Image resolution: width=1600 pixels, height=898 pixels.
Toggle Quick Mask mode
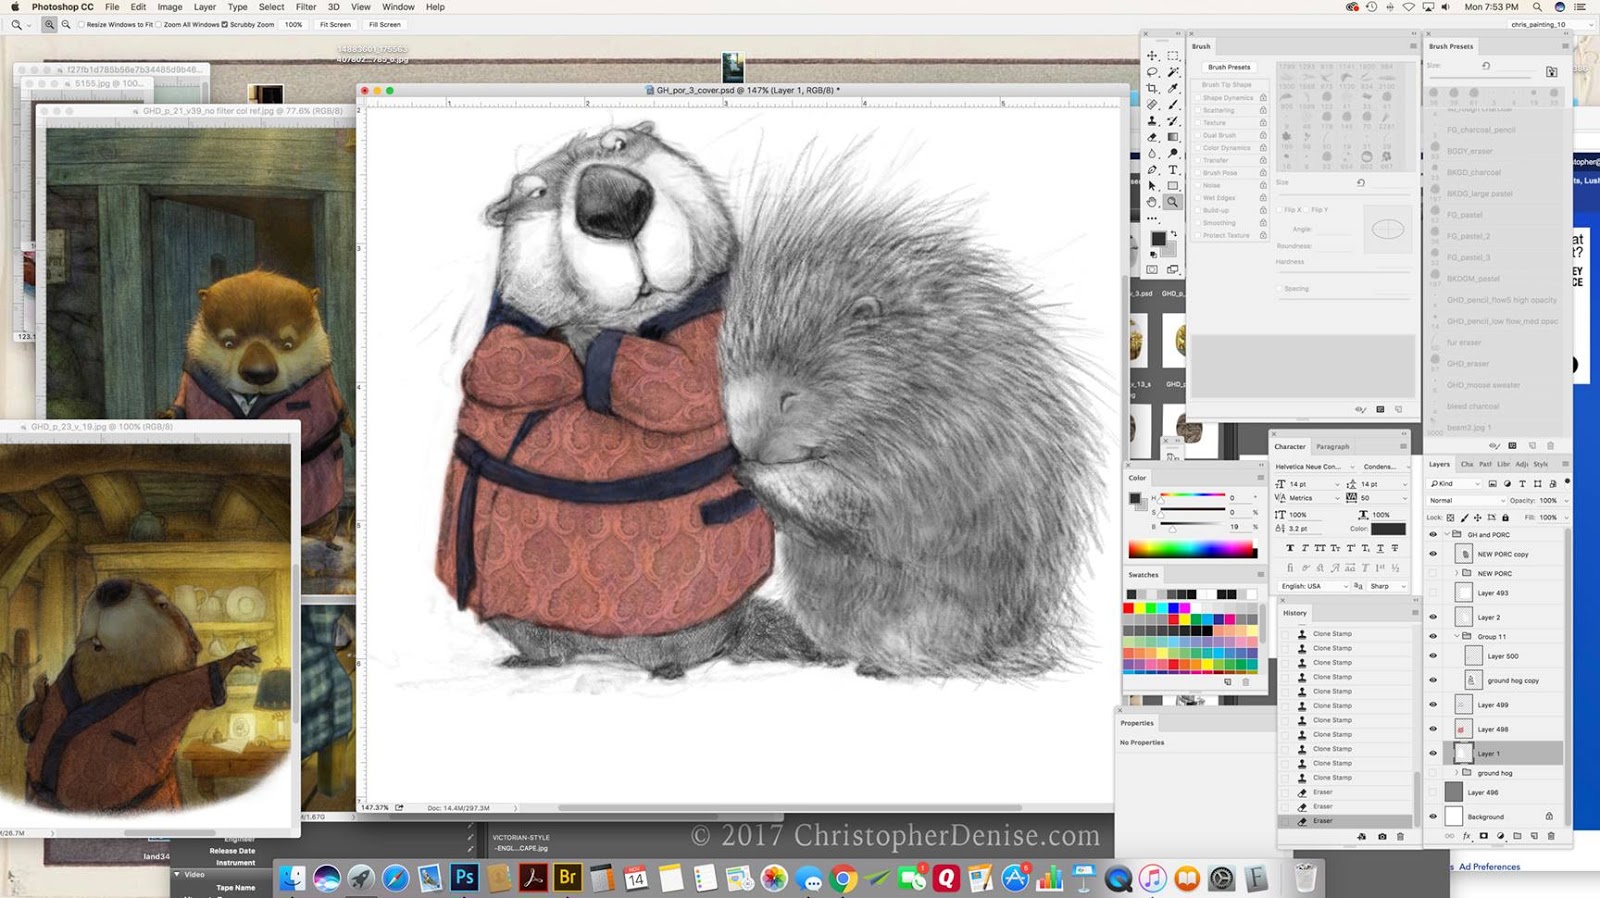(1152, 270)
